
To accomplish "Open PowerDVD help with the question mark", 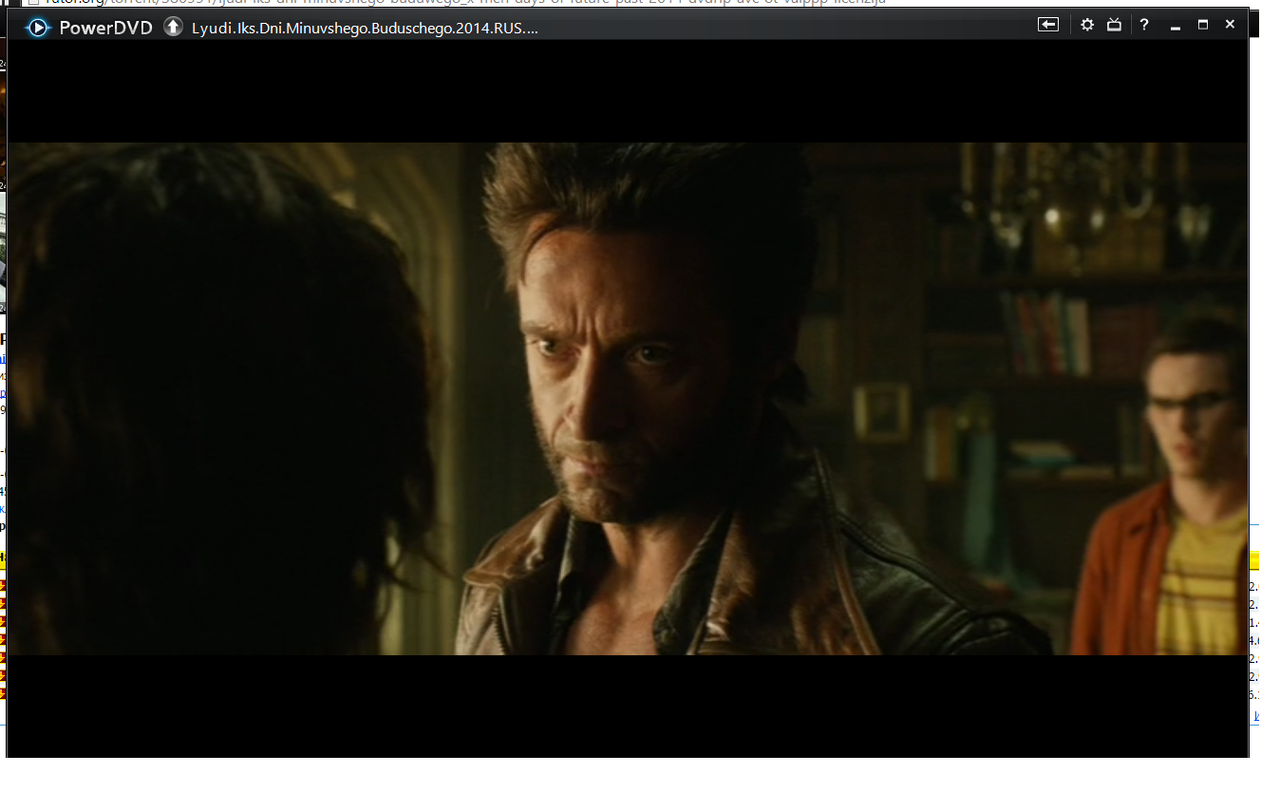I will 1144,25.
